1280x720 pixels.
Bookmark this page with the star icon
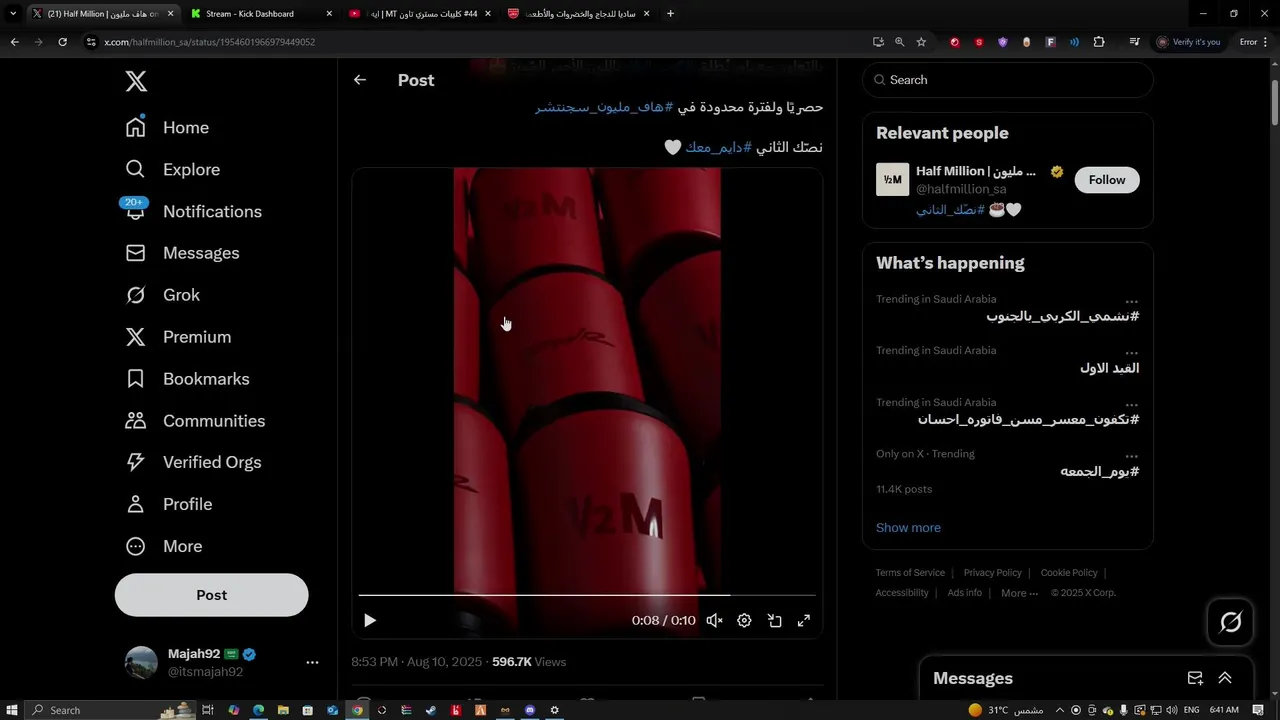coord(921,42)
